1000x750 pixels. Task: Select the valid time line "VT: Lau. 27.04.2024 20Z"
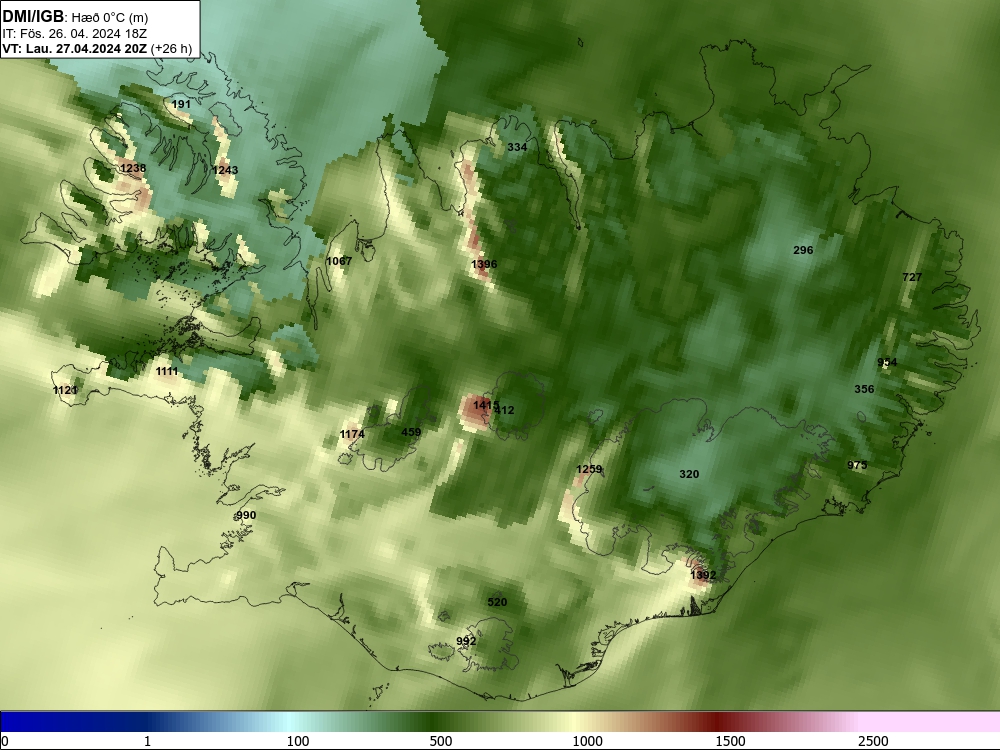point(74,48)
